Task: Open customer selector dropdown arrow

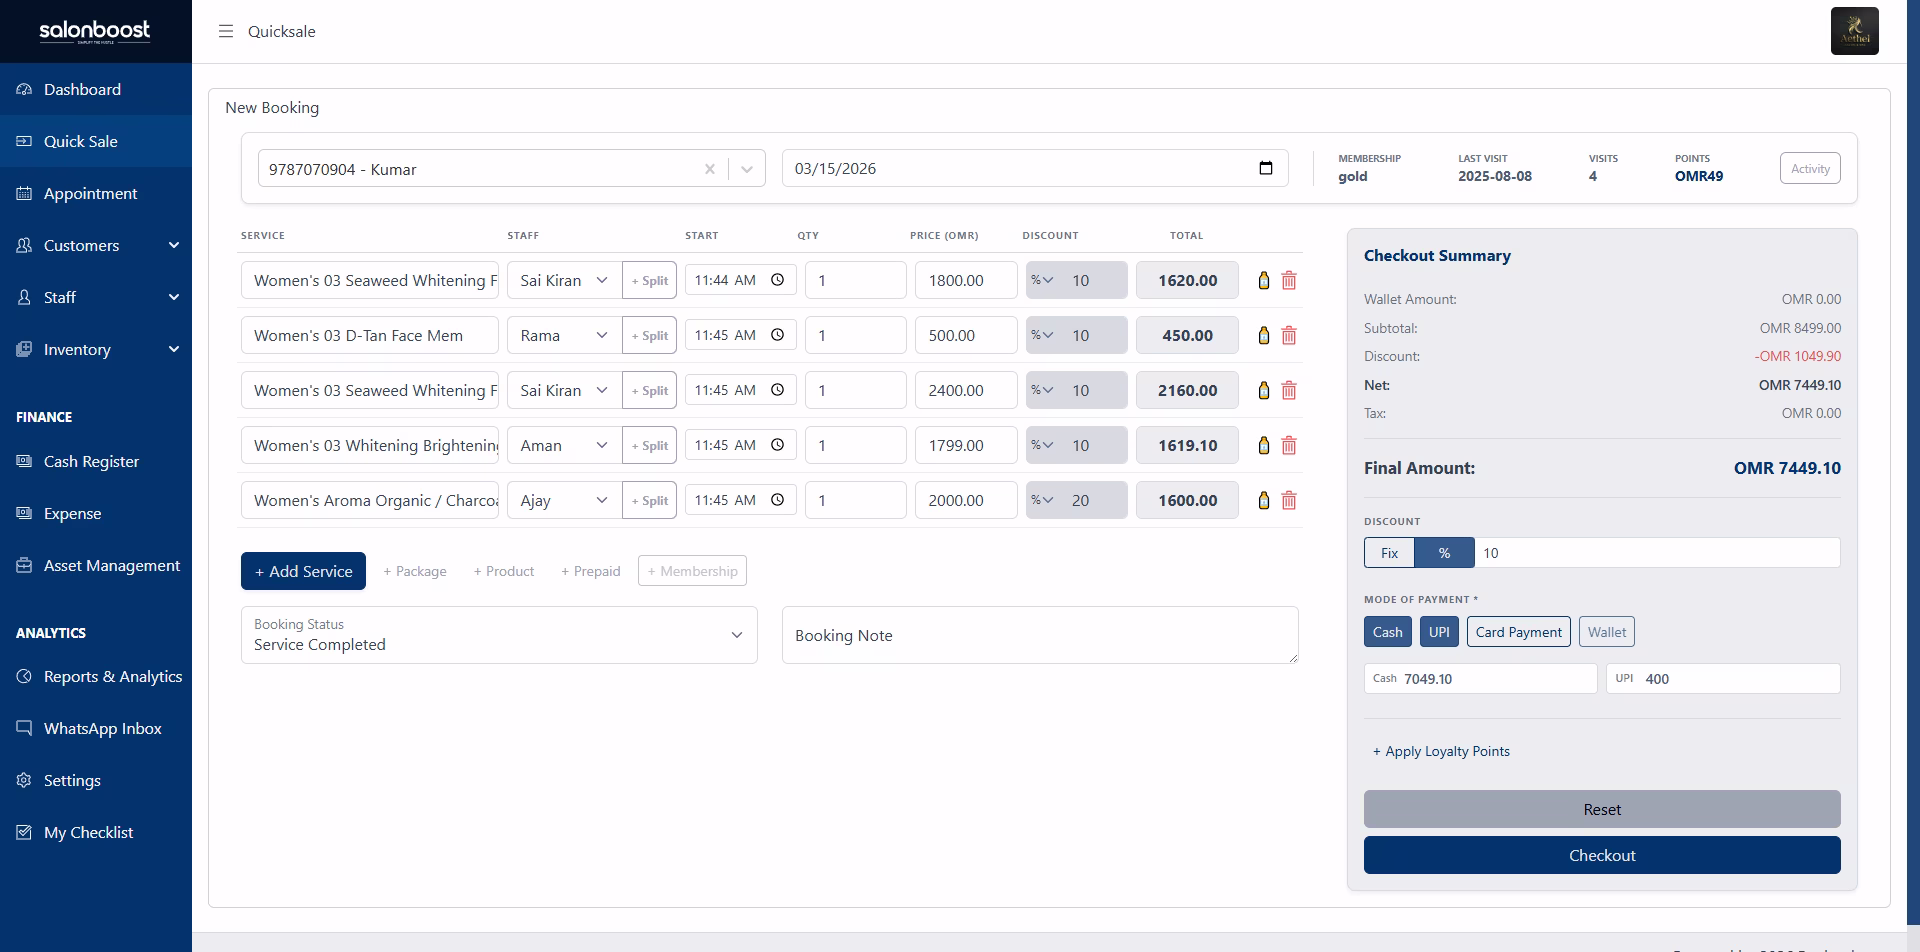Action: point(747,169)
